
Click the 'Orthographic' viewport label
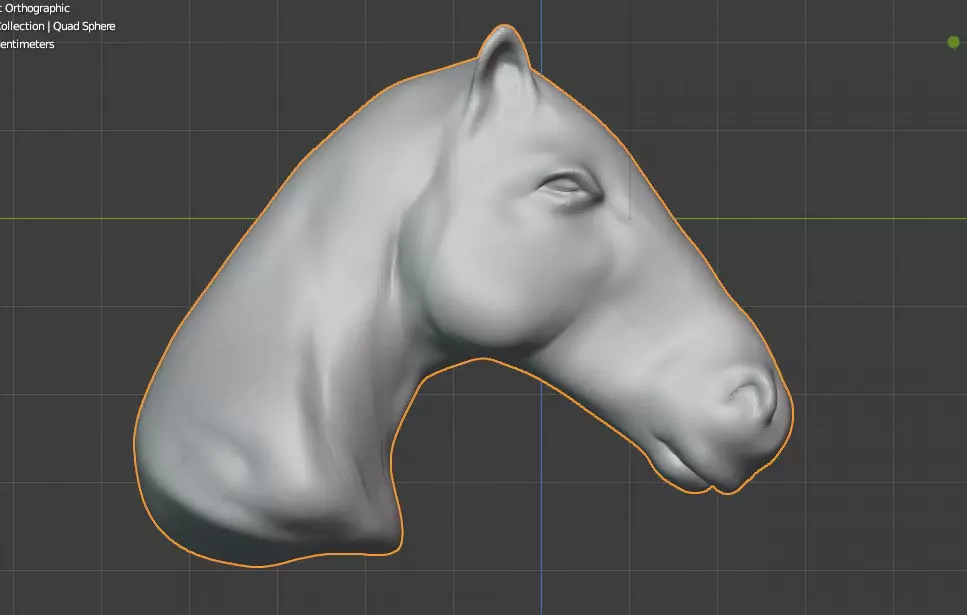37,9
